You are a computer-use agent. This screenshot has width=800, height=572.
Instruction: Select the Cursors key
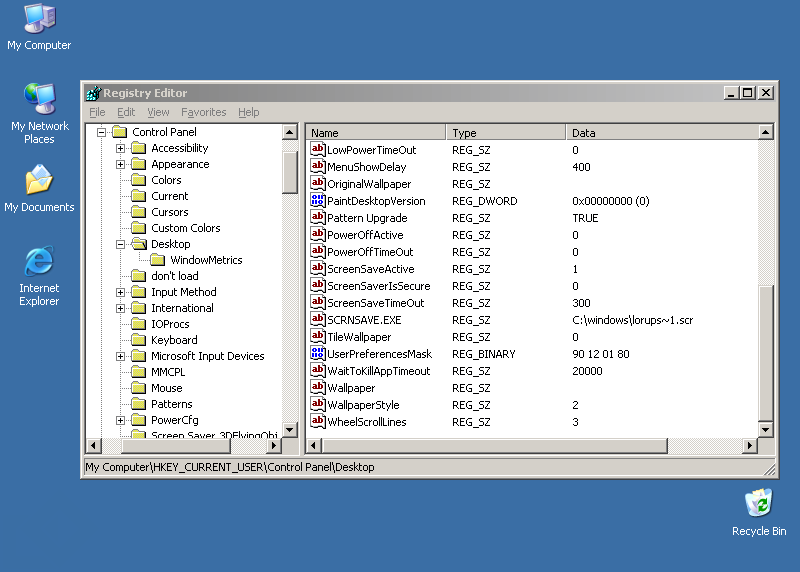170,212
